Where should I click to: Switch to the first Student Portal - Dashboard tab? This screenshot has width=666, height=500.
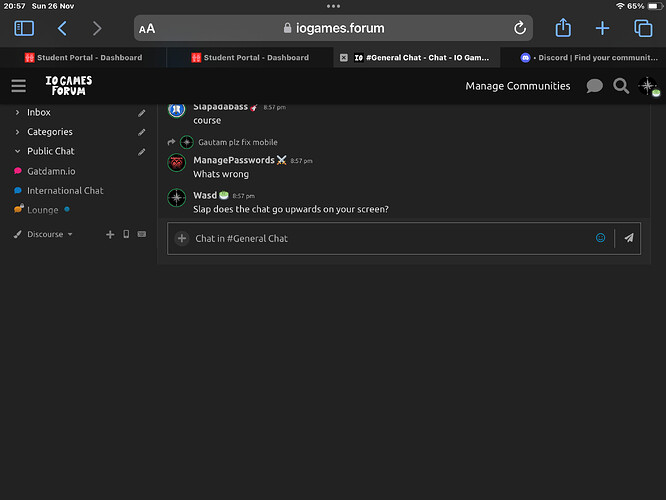(83, 57)
